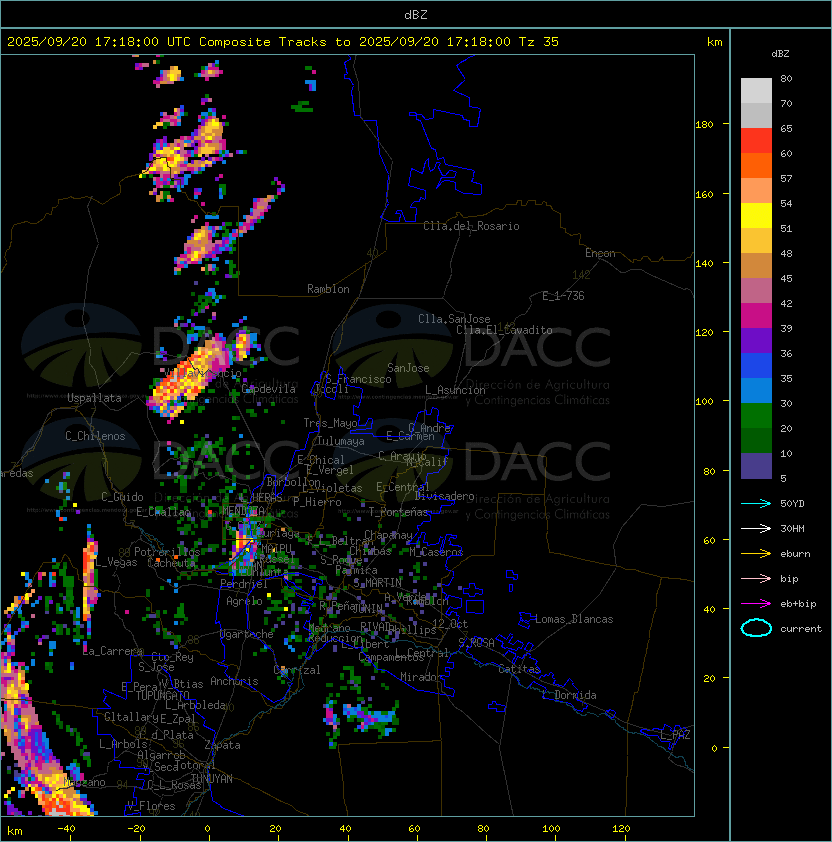Select the light gray 80 dBZ color swatch

[x=756, y=90]
